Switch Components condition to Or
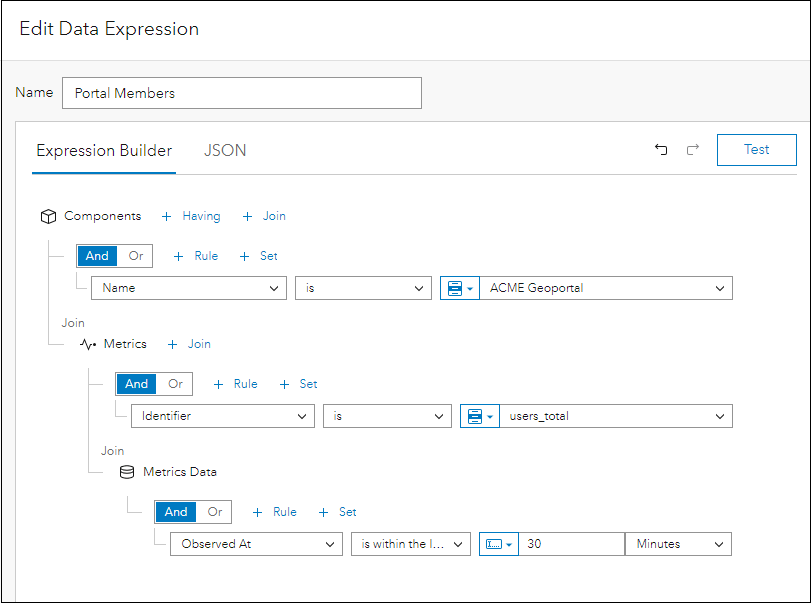 point(136,256)
